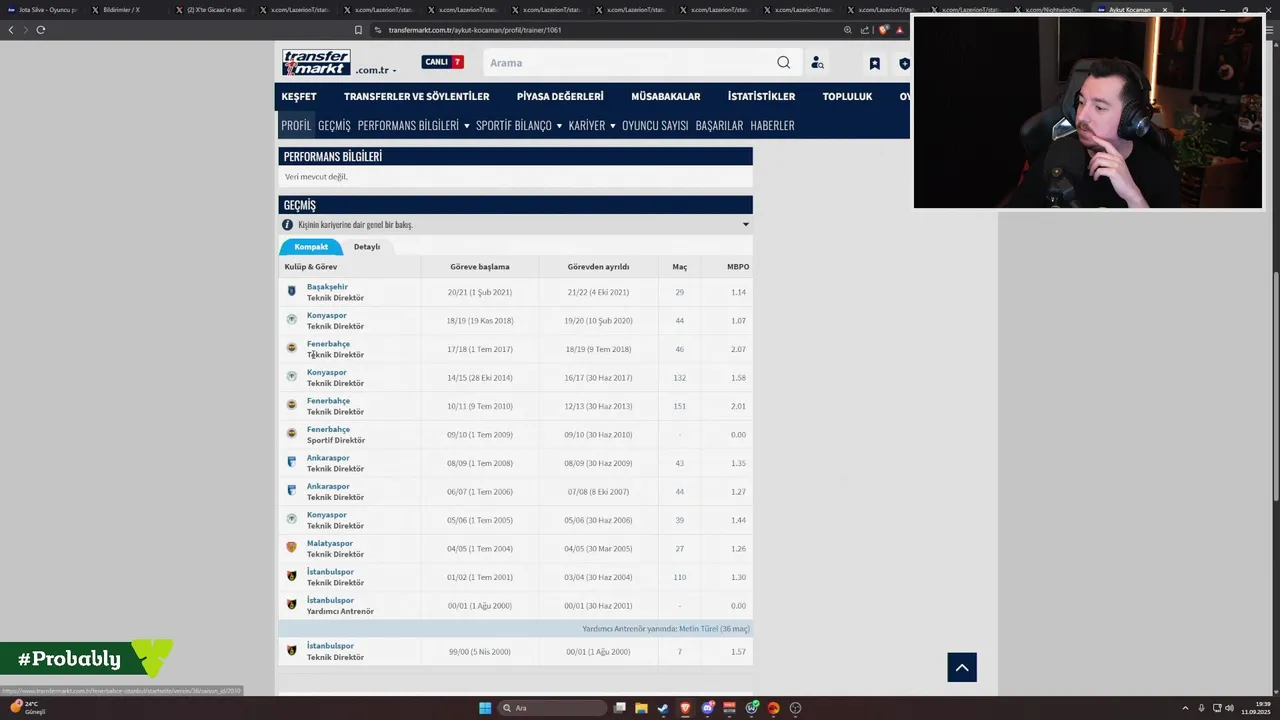Open the BAŞARILAR tab

pos(719,125)
